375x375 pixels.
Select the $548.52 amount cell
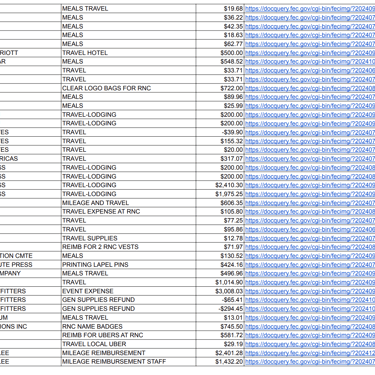coord(220,62)
